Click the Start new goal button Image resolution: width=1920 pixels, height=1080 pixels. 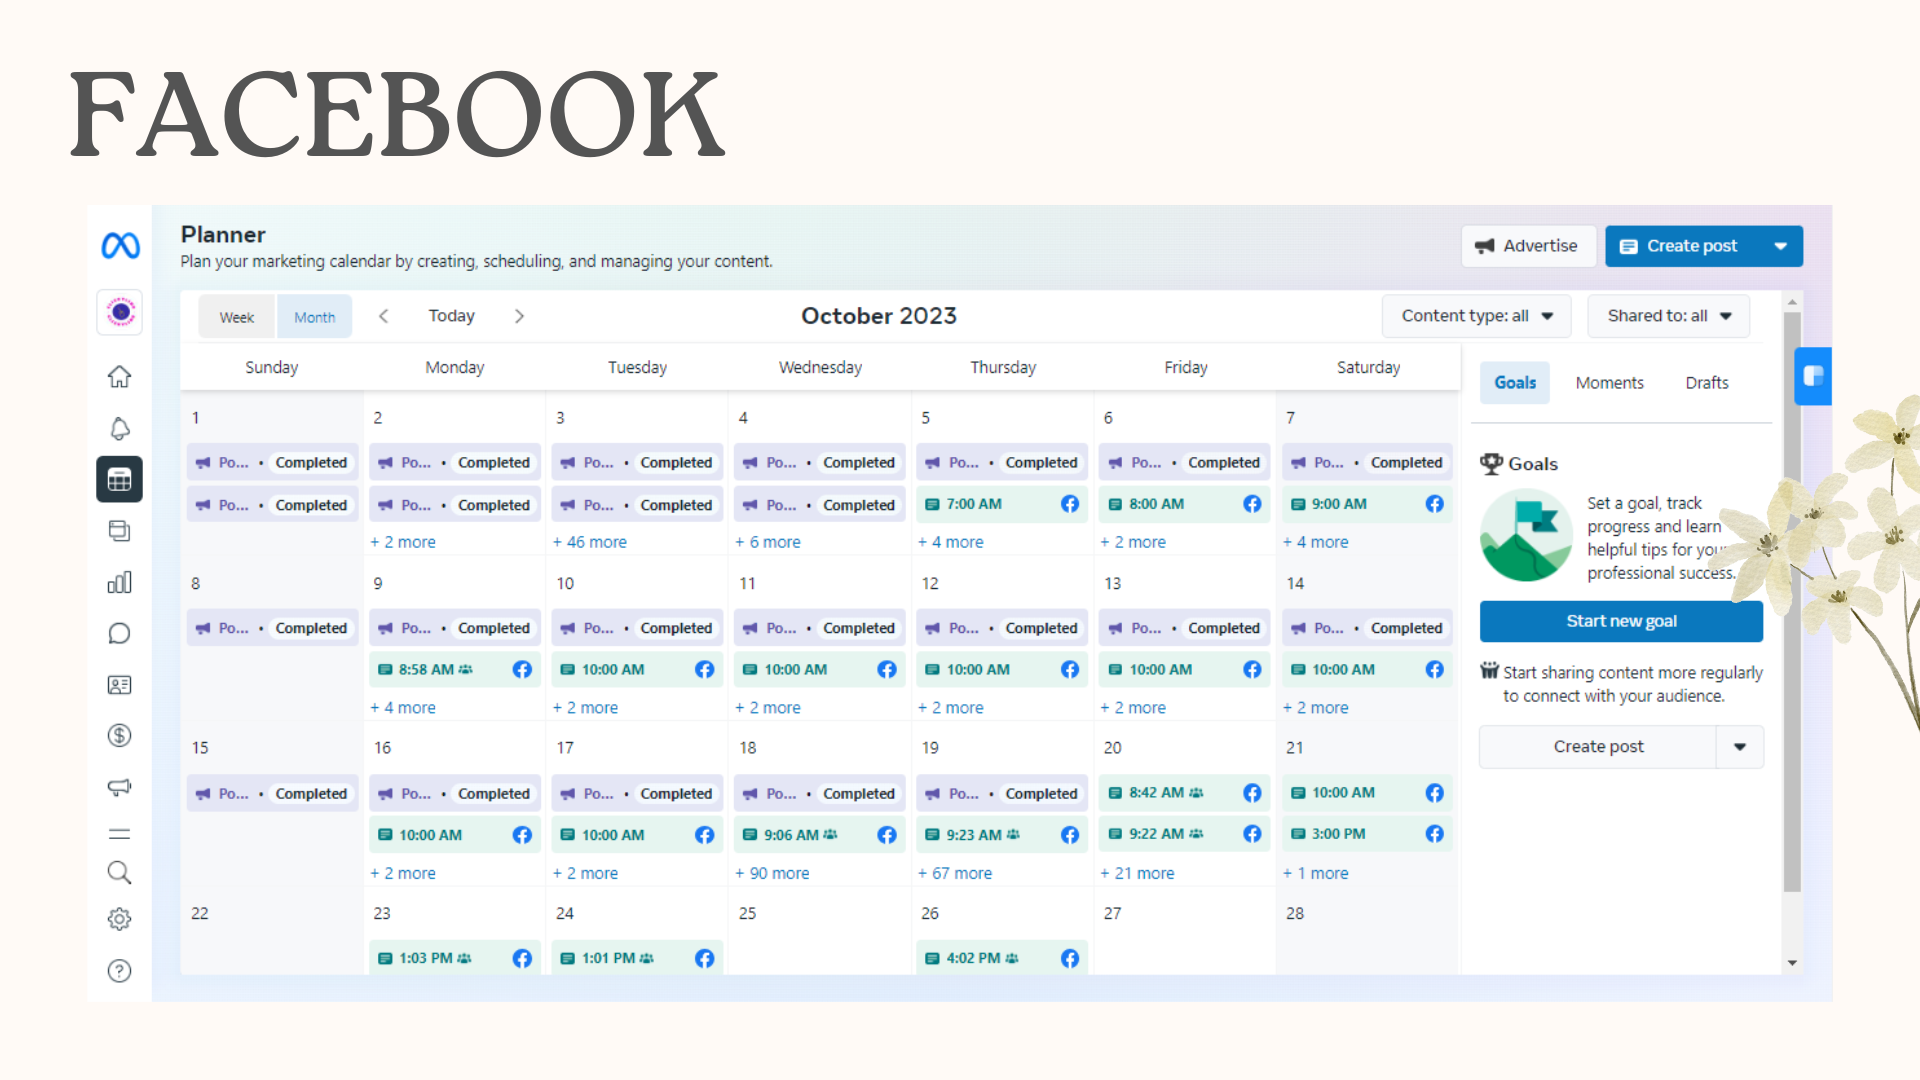point(1620,621)
